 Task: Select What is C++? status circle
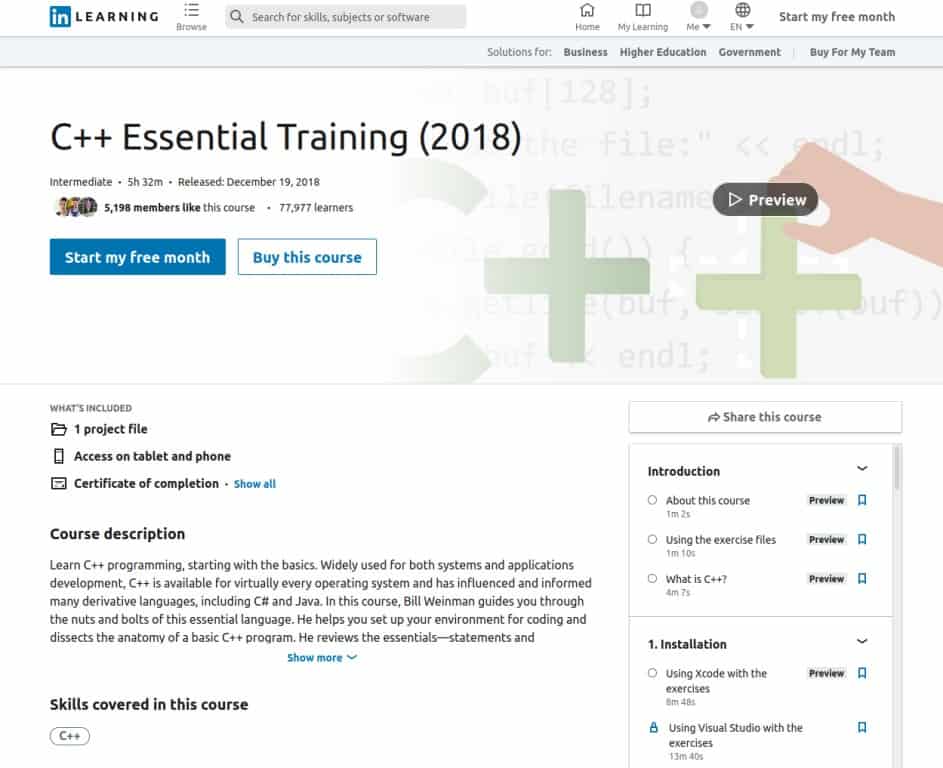653,579
